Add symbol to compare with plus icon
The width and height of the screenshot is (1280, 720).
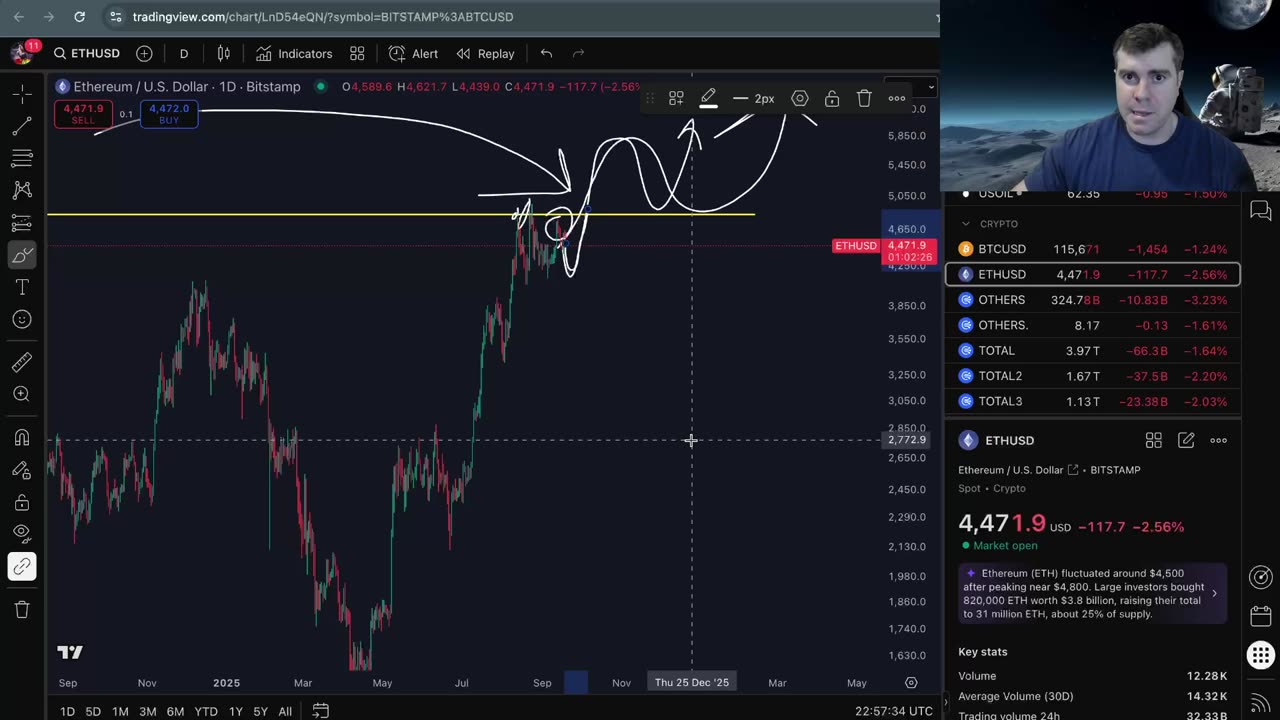pyautogui.click(x=144, y=54)
